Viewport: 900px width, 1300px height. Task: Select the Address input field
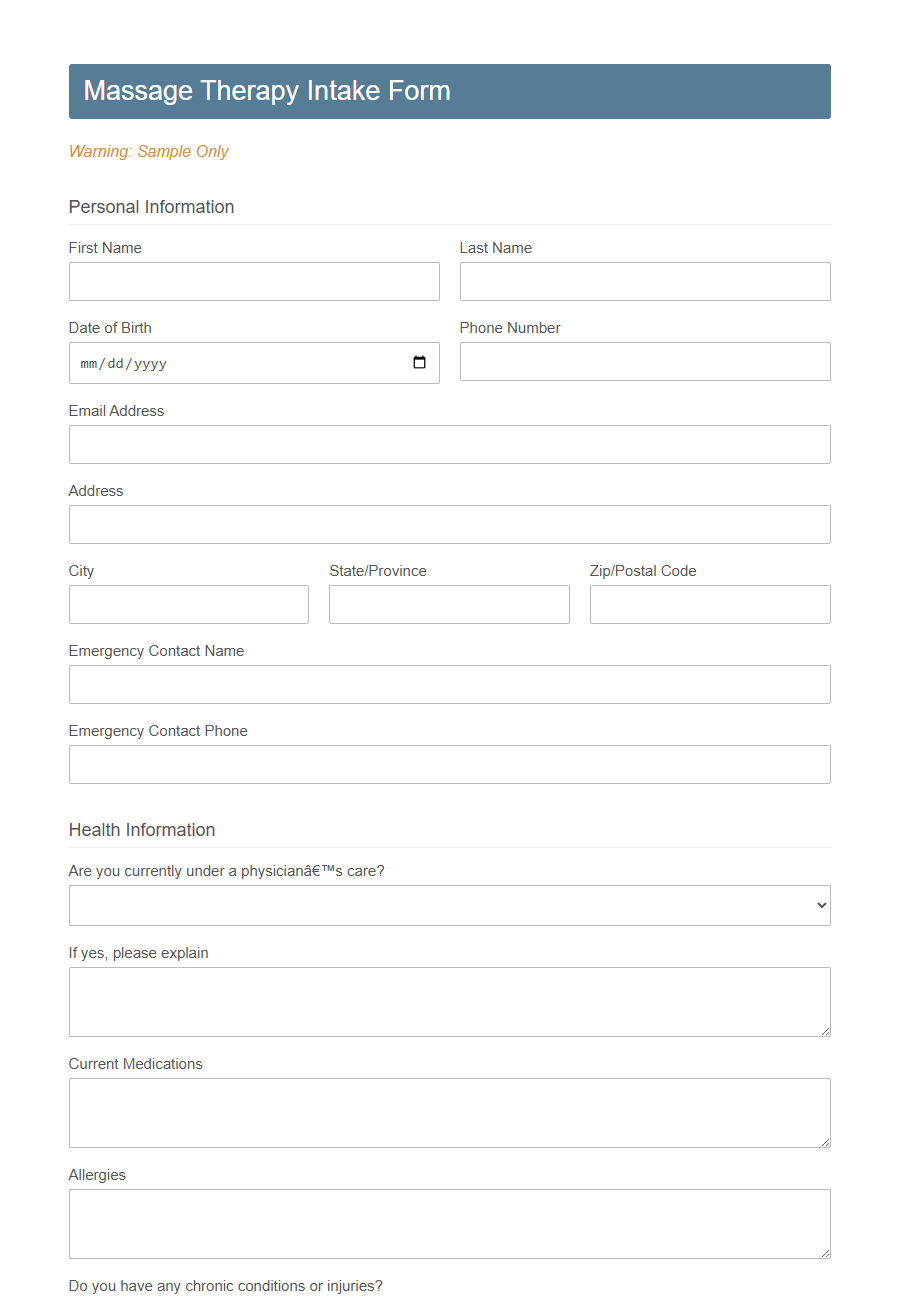(449, 524)
